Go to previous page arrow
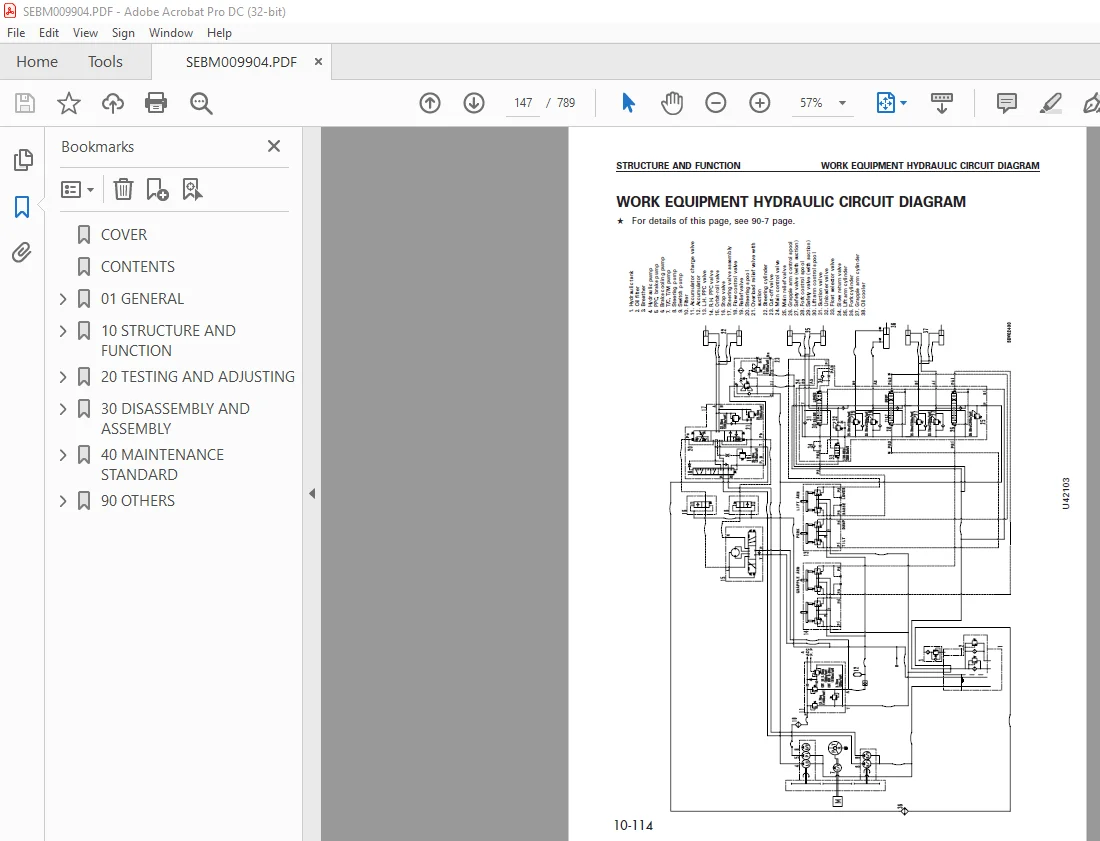Image resolution: width=1100 pixels, height=841 pixels. click(430, 103)
